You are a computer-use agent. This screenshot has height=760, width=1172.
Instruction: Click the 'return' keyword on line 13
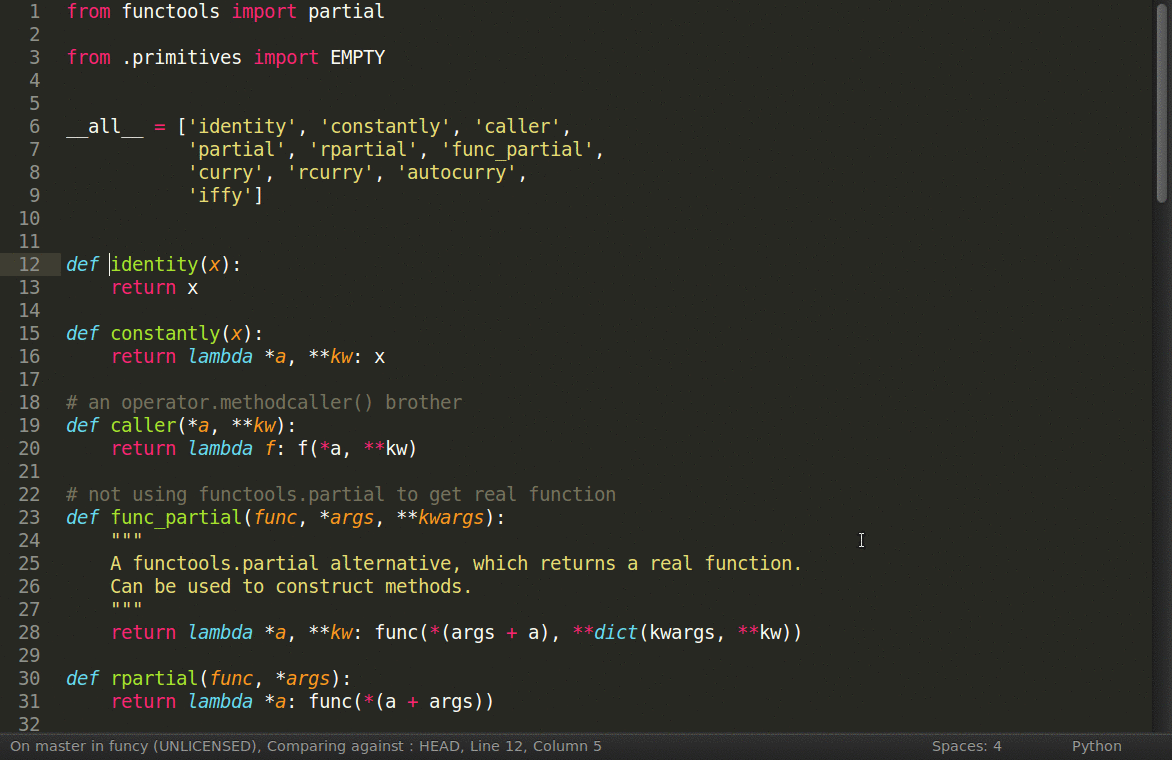144,288
